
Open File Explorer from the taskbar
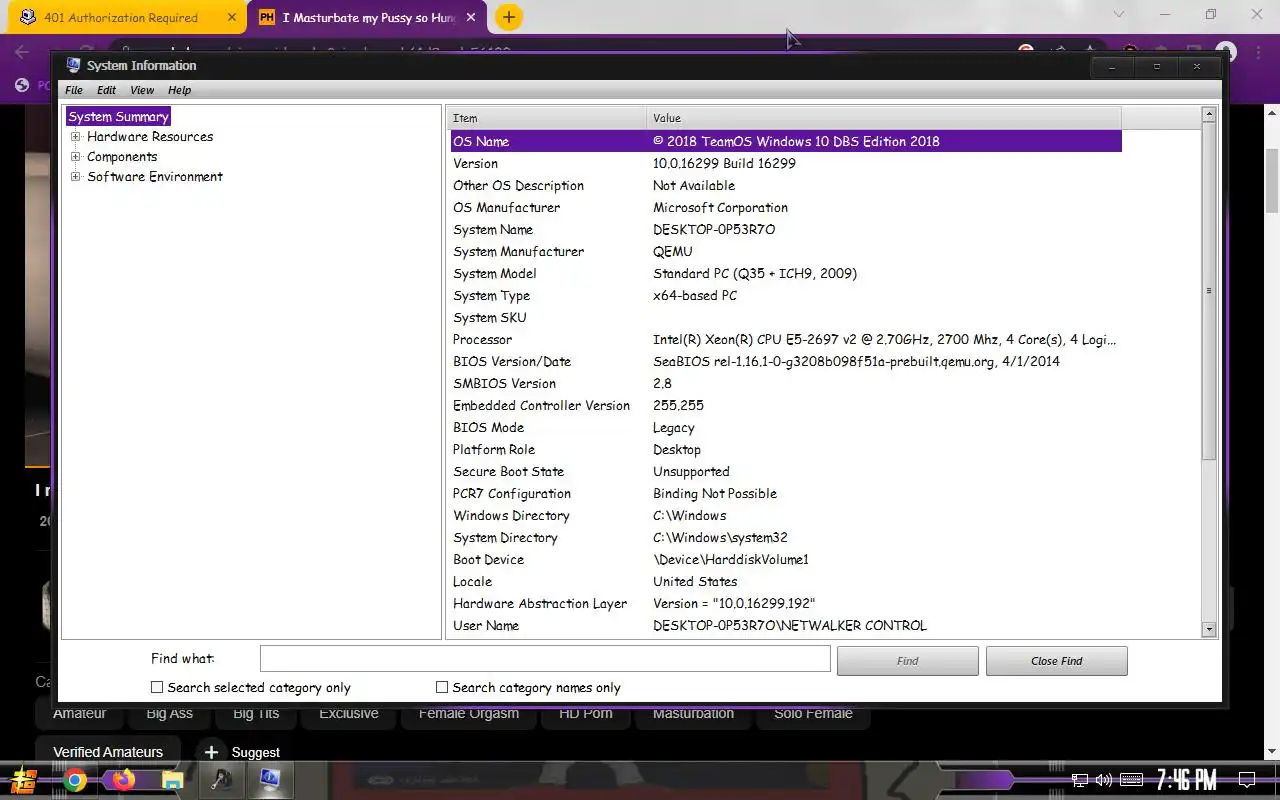(x=172, y=780)
